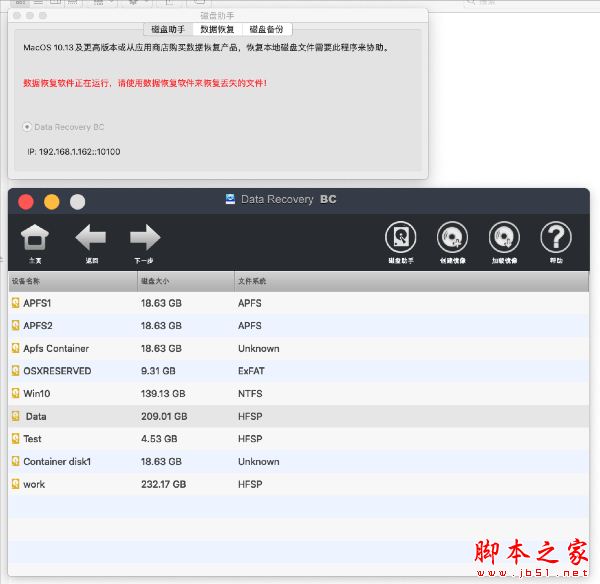This screenshot has height=584, width=600.
Task: Click the 209.01 GB size value
Action: 164,416
